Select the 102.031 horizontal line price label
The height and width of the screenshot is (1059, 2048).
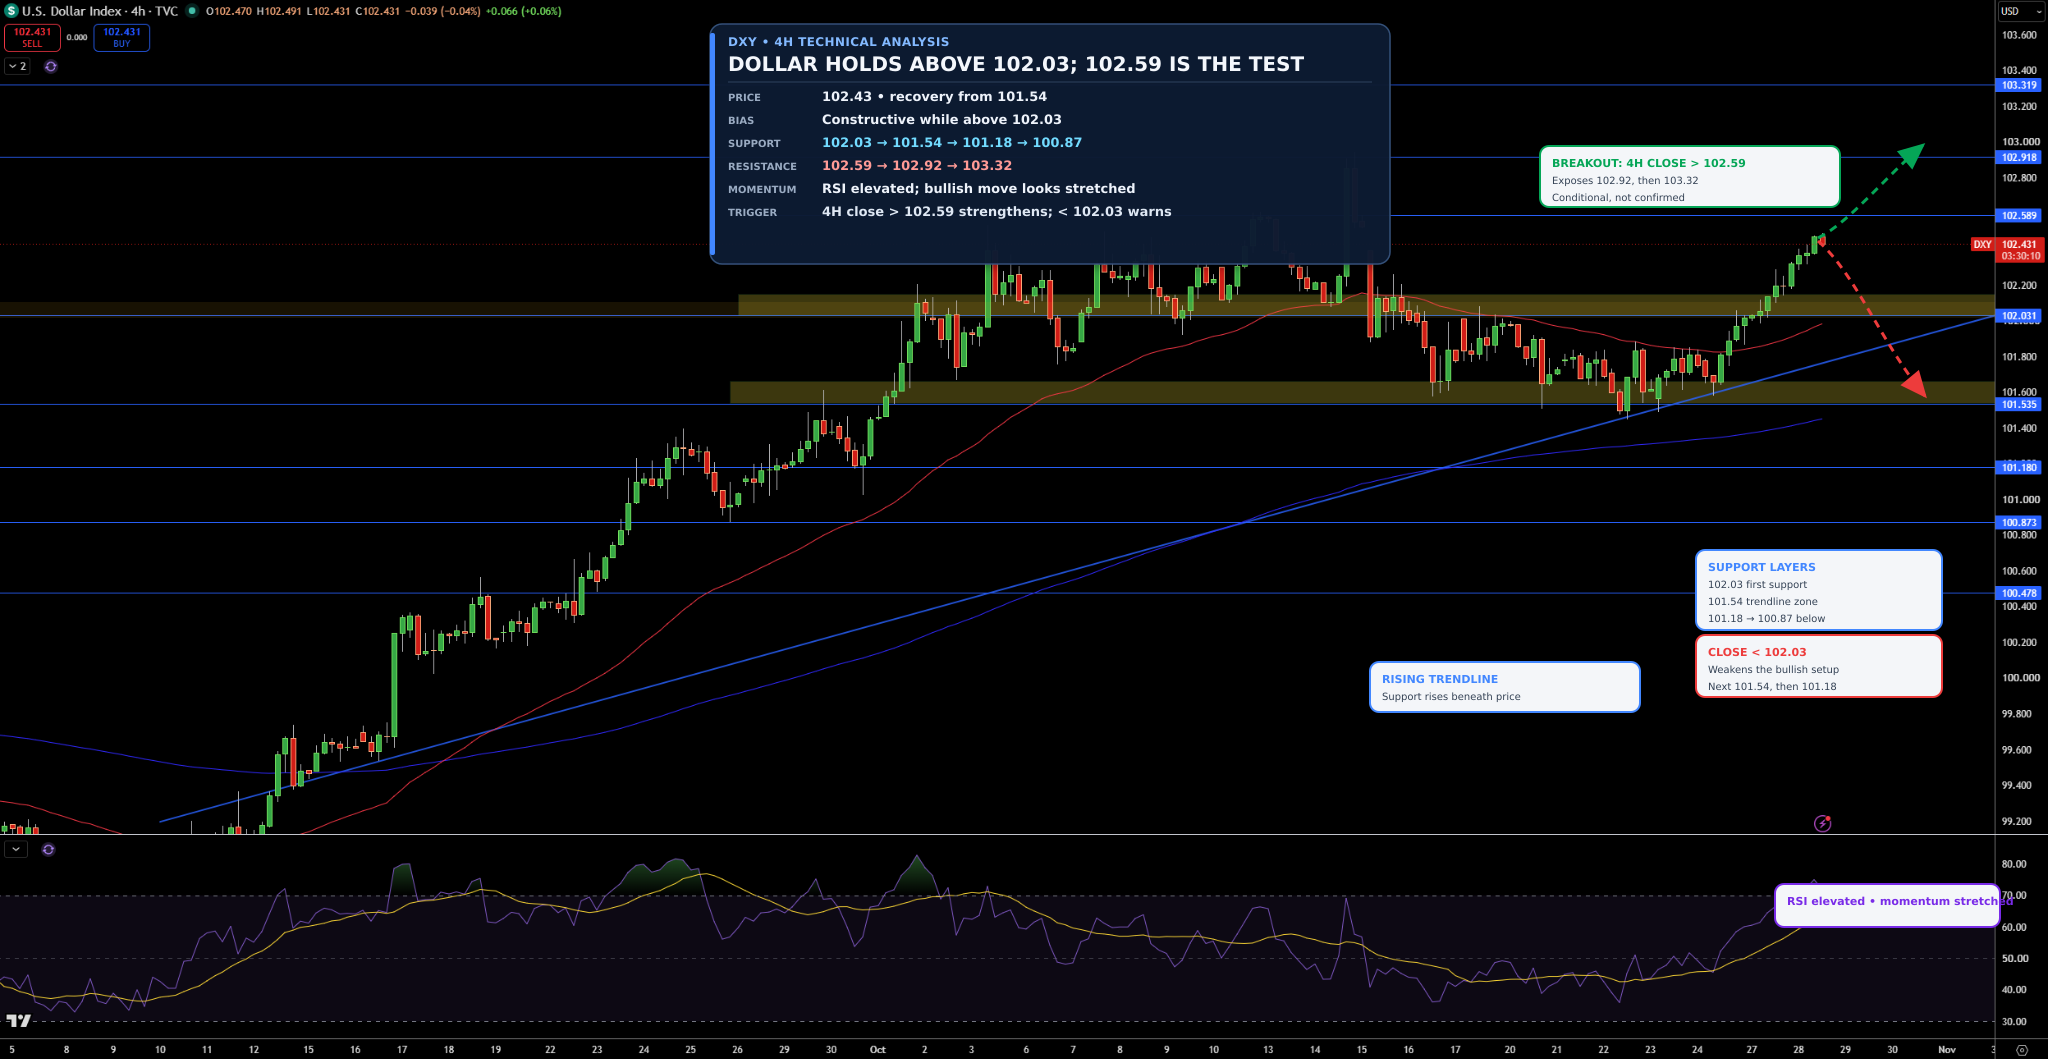pyautogui.click(x=2019, y=316)
